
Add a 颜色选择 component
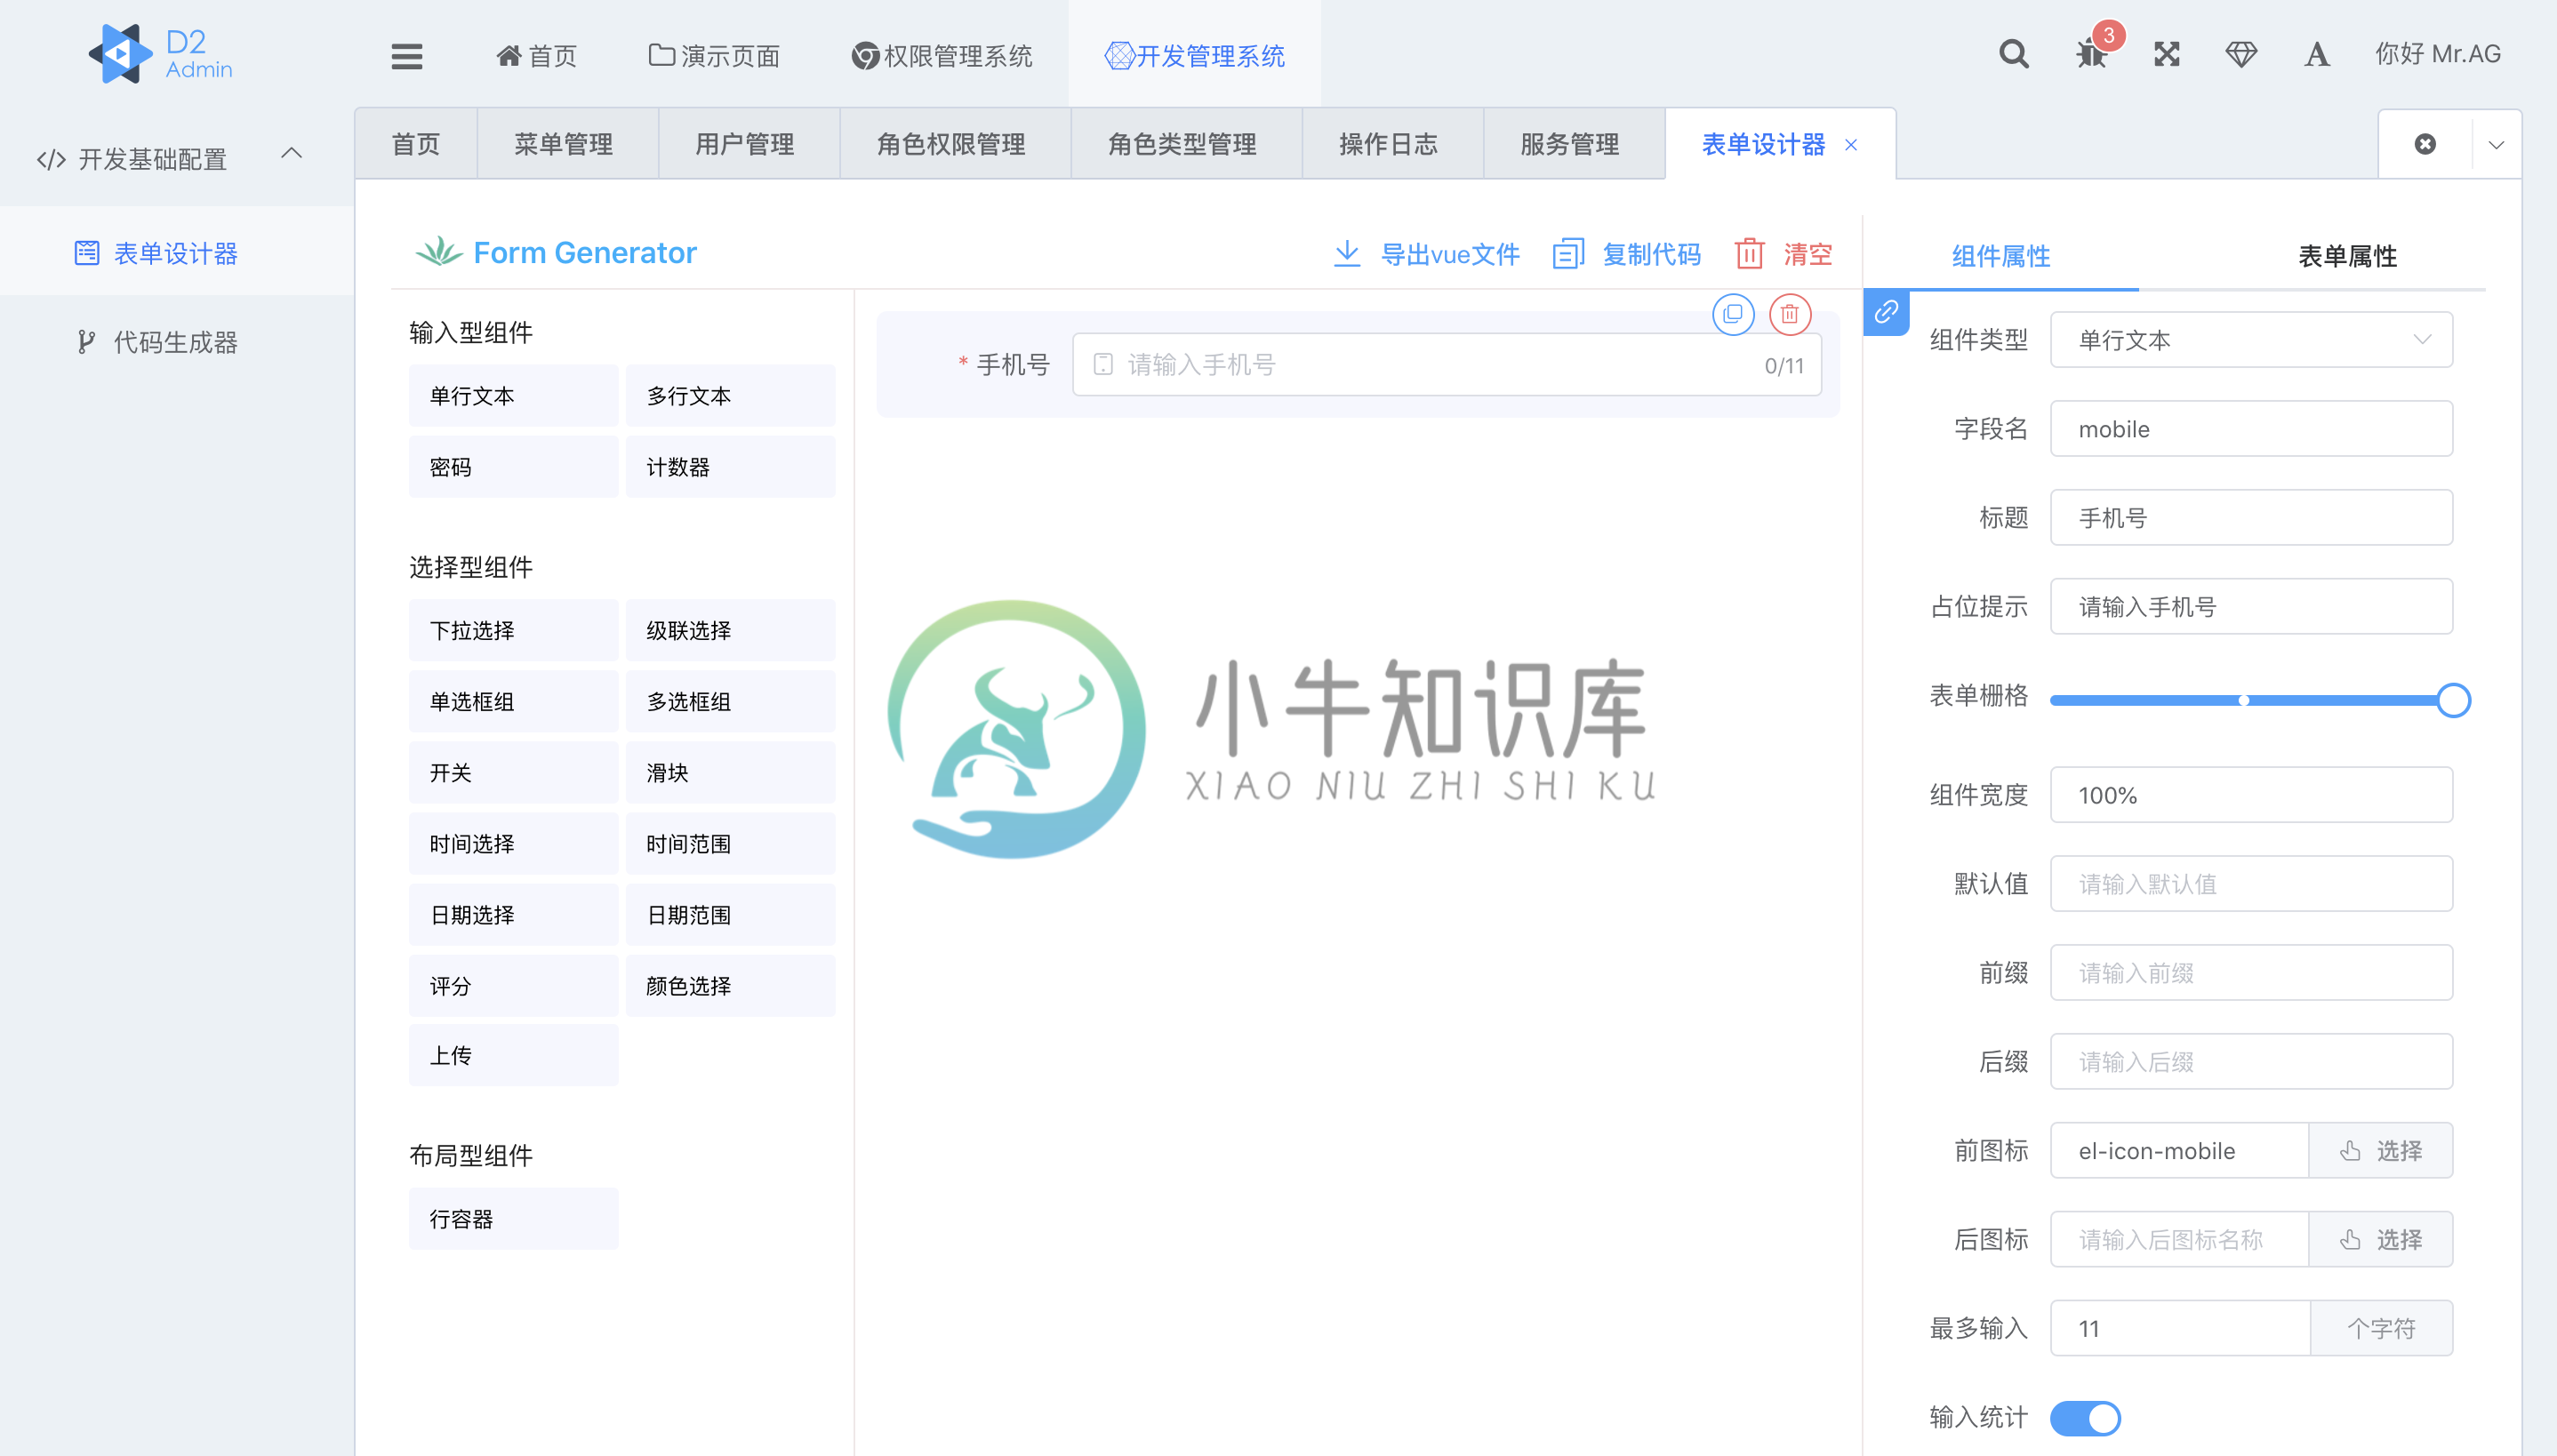coord(730,986)
